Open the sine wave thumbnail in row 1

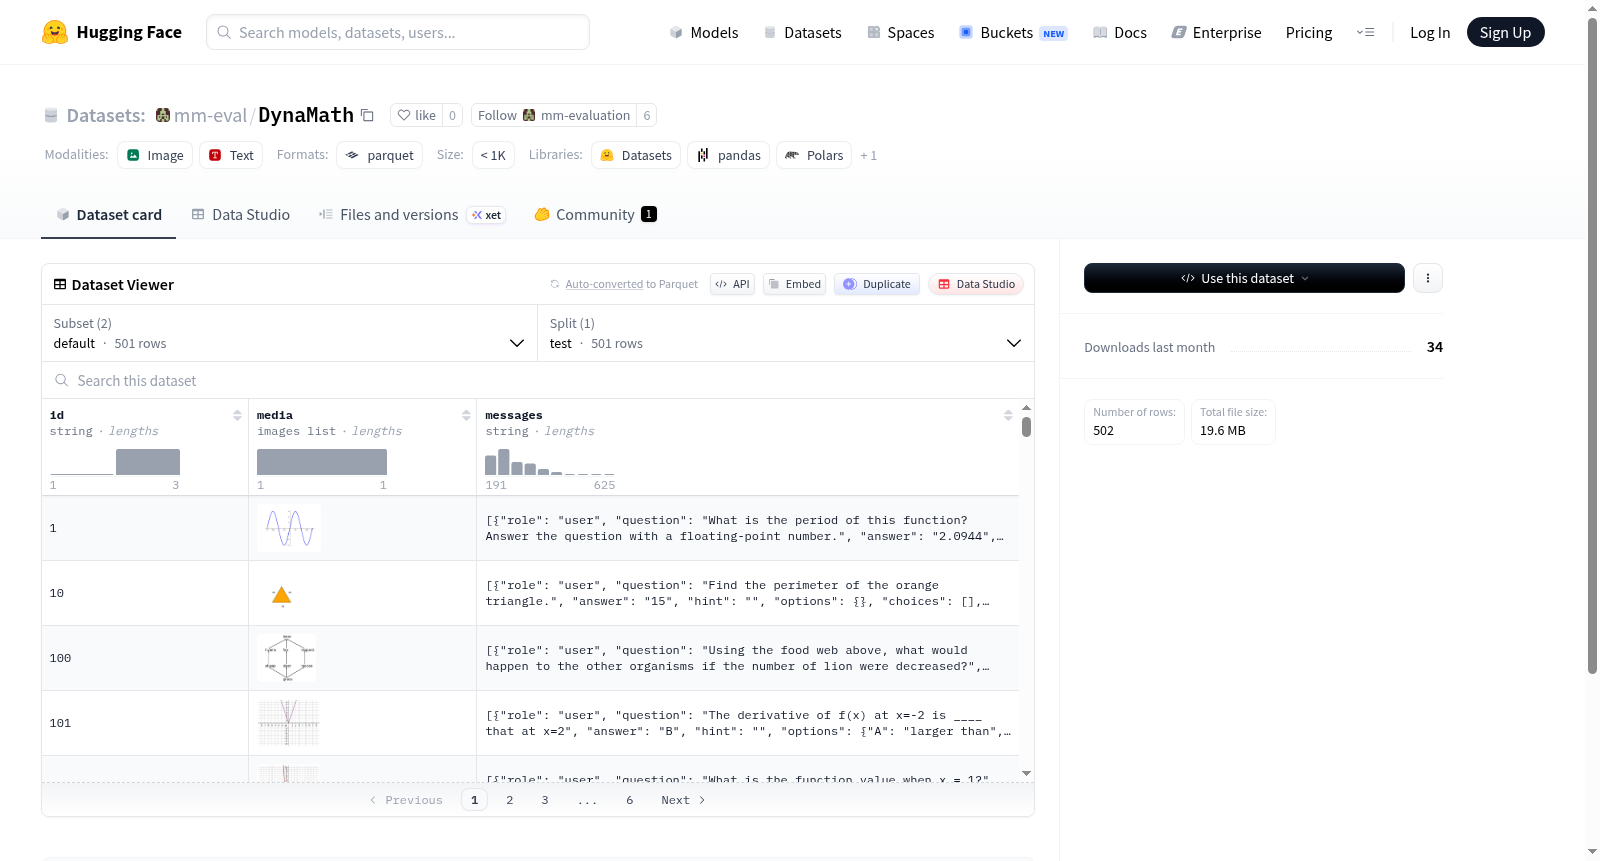point(289,528)
